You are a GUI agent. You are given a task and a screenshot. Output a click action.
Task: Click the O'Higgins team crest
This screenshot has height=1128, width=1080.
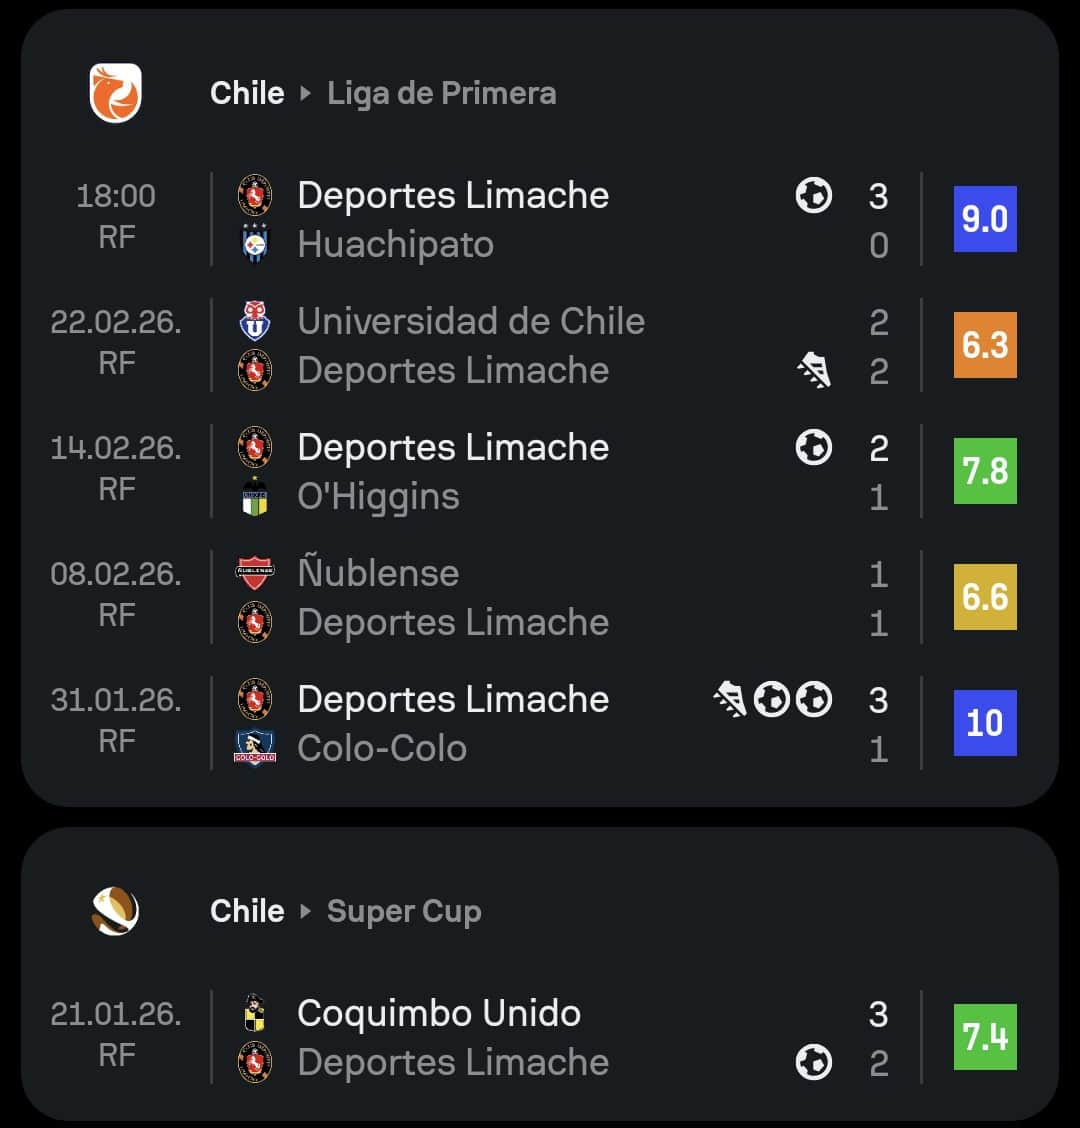[x=255, y=496]
